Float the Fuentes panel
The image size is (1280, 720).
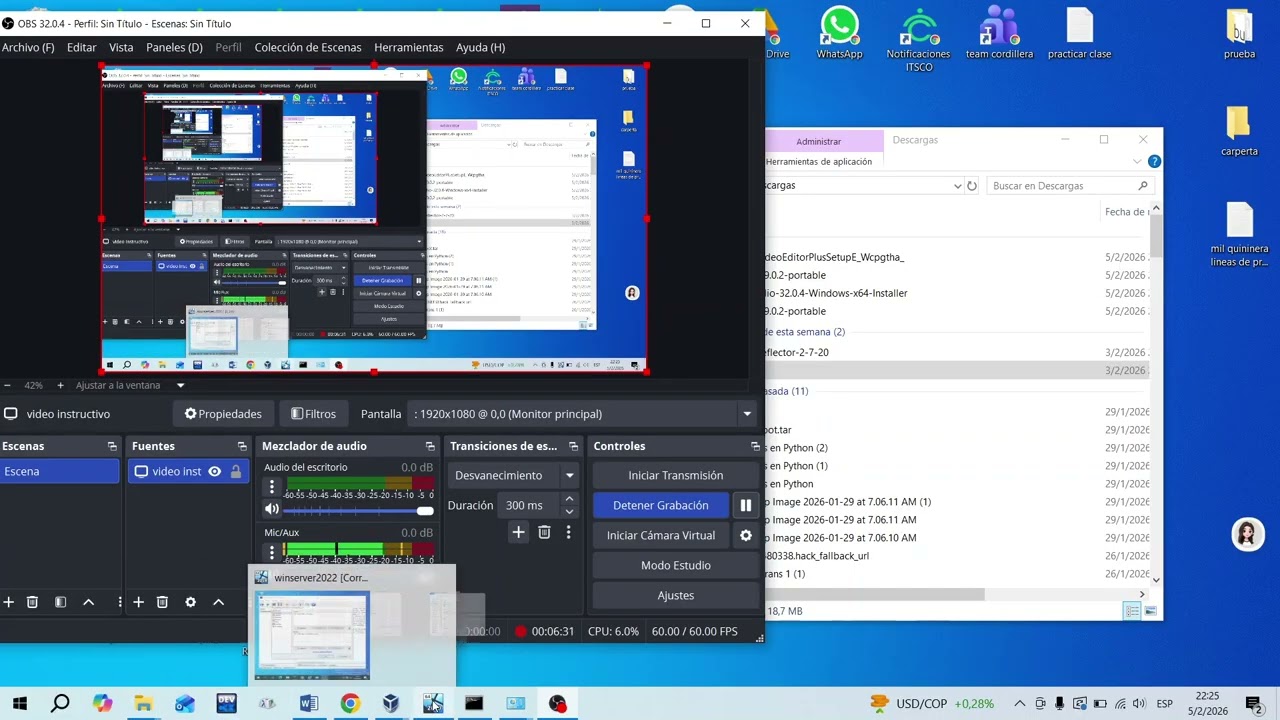coord(242,446)
